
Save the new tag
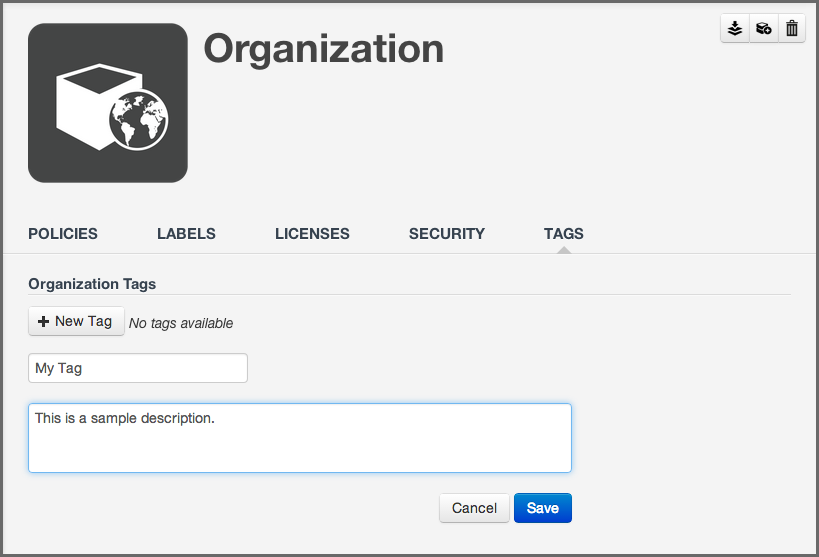[x=543, y=508]
